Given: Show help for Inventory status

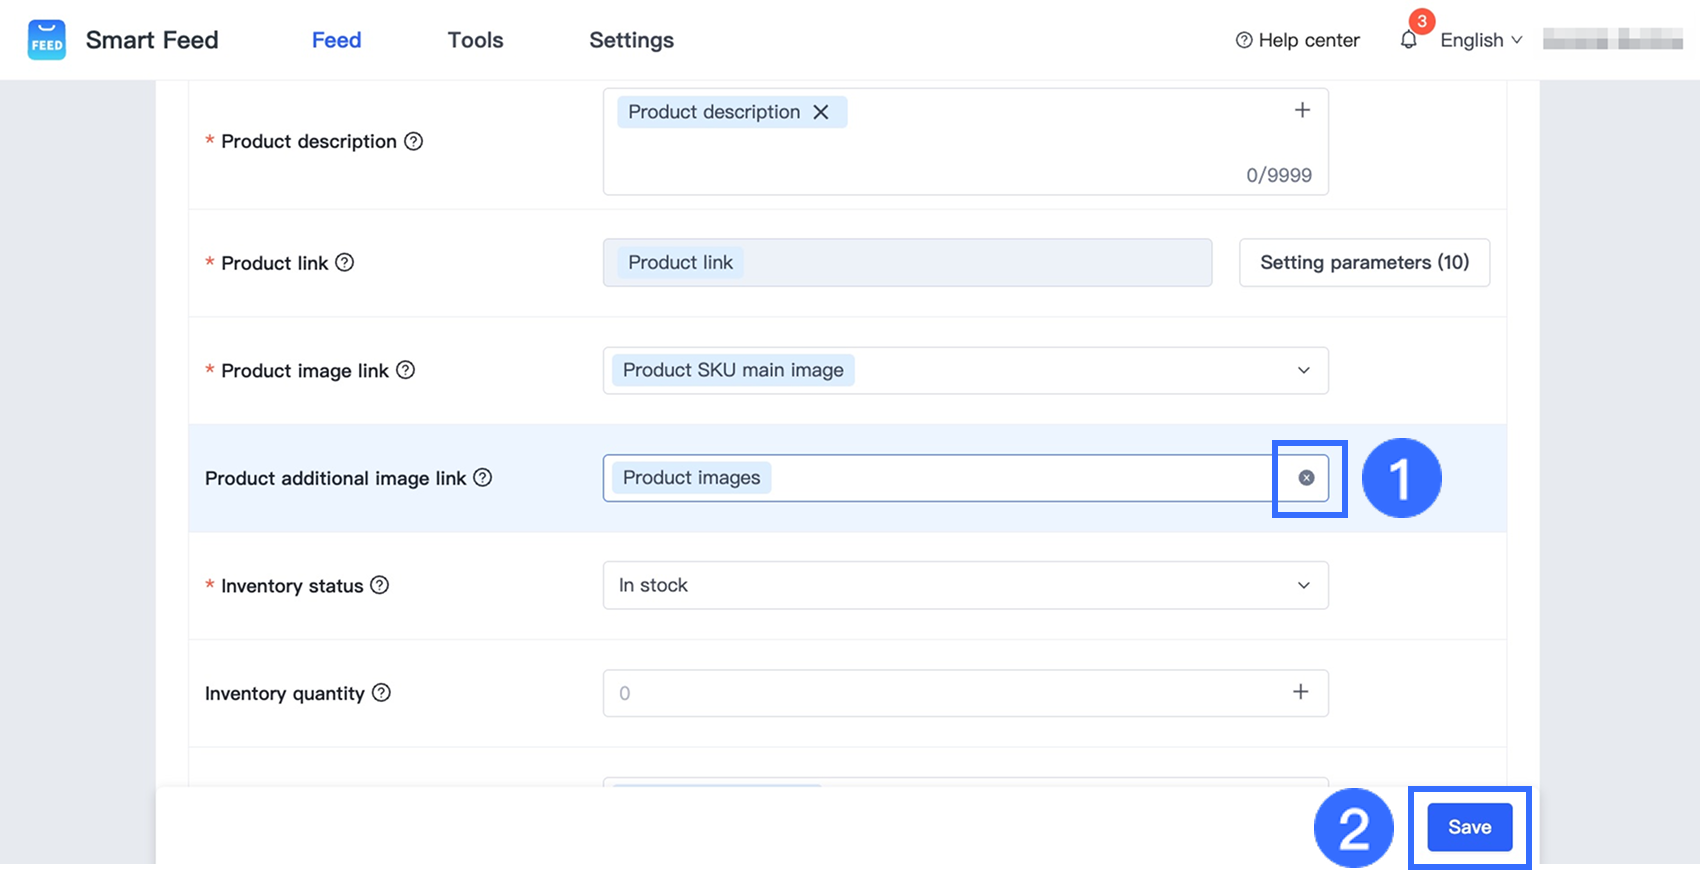Looking at the screenshot, I should (380, 585).
